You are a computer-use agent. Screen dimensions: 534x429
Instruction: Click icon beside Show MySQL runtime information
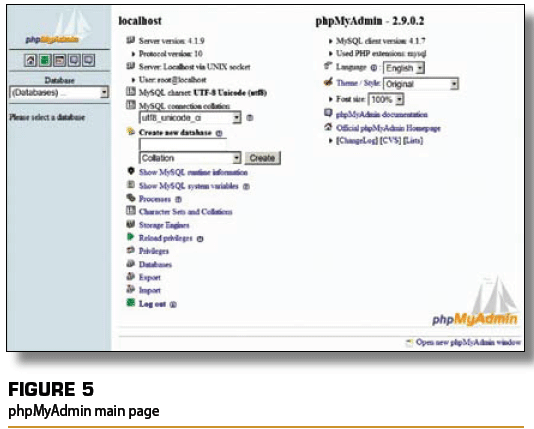click(x=130, y=171)
